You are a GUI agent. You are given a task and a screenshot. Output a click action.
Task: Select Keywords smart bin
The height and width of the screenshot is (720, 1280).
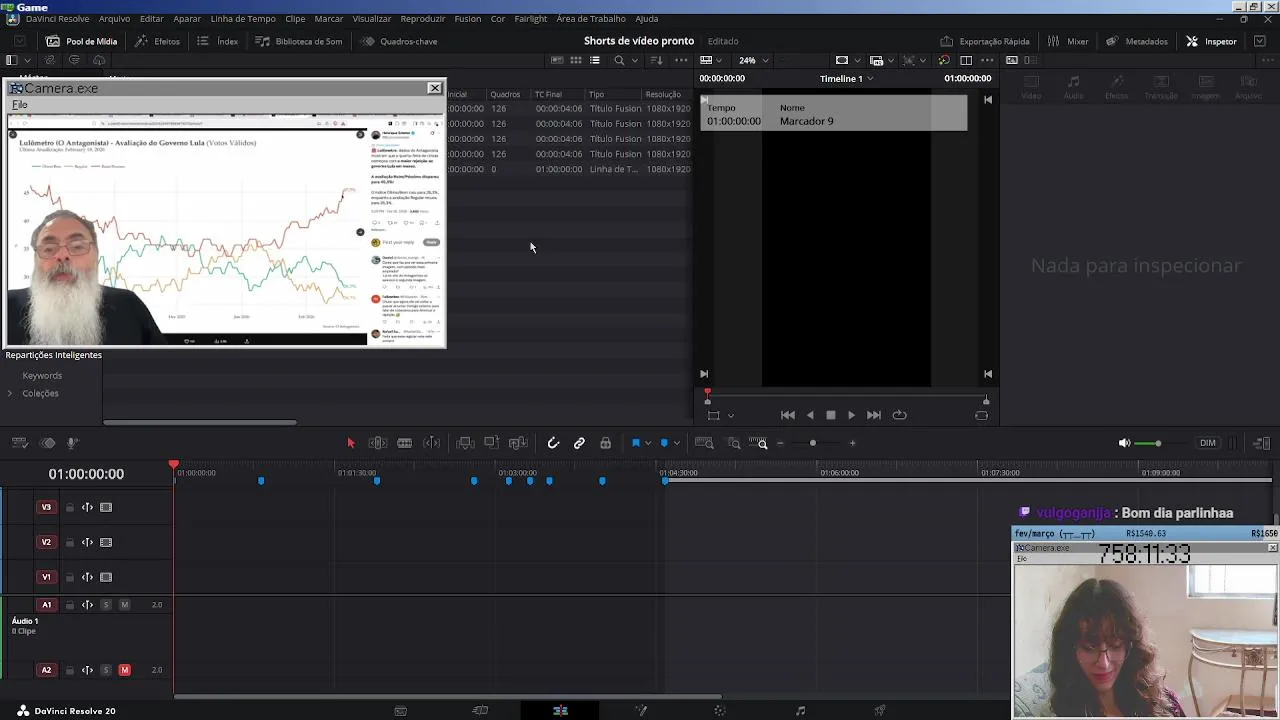tap(42, 375)
